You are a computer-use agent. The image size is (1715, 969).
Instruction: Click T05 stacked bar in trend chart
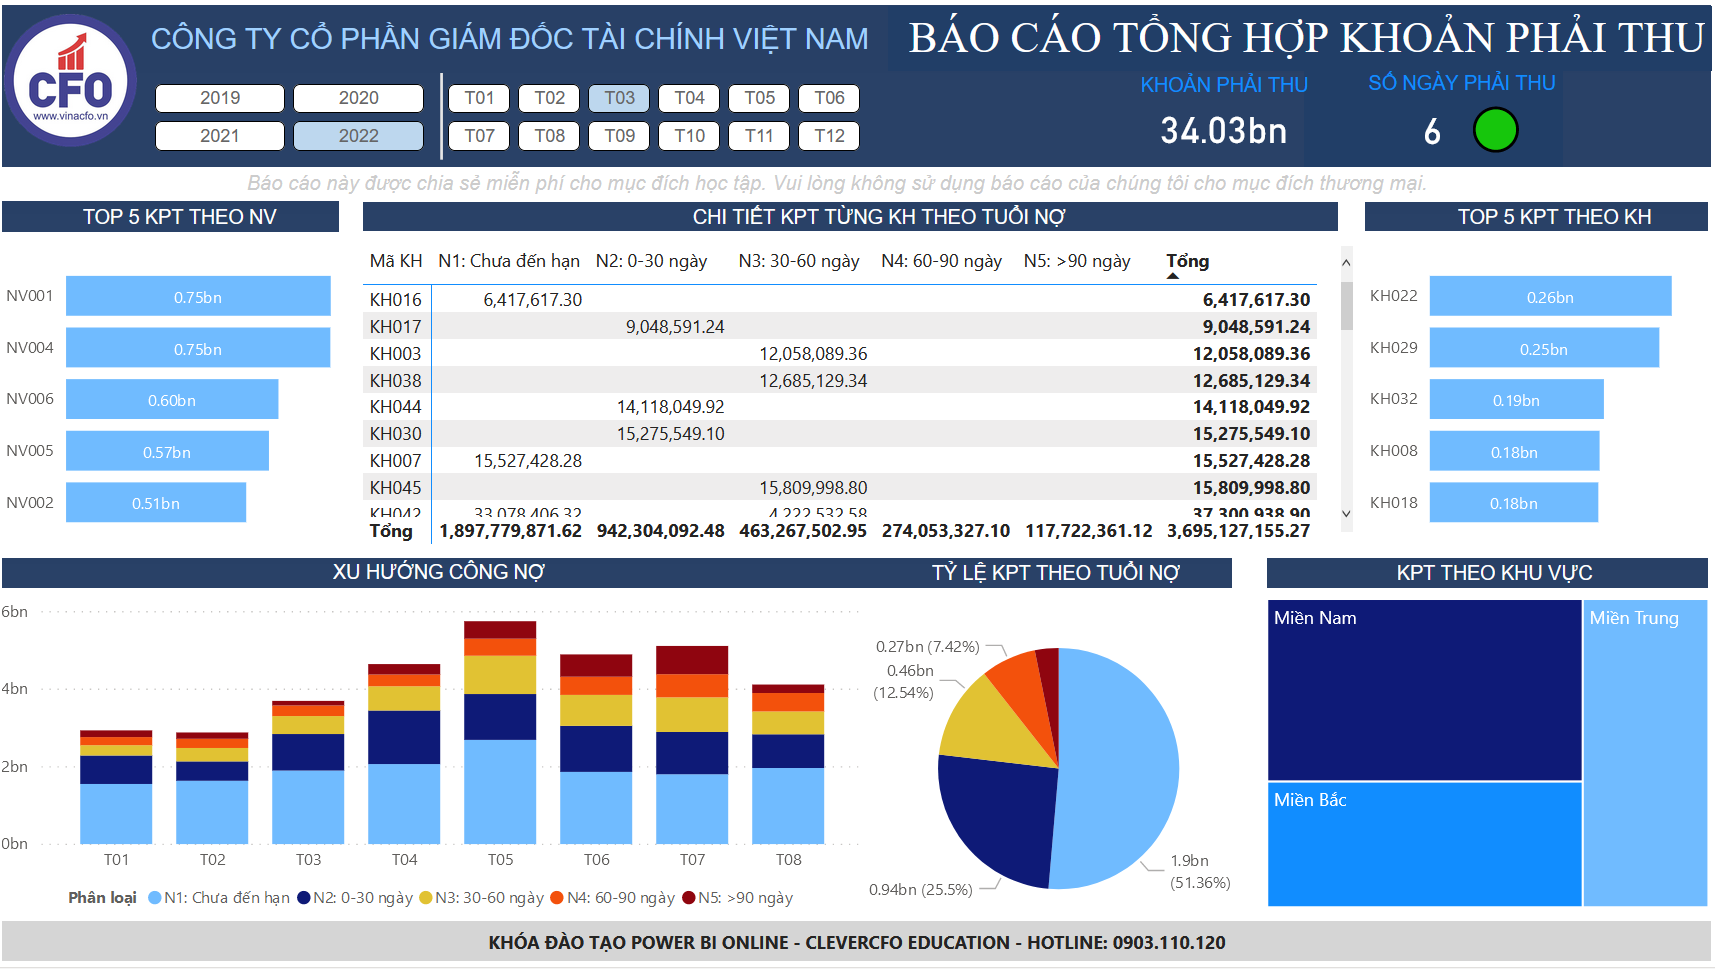(500, 733)
